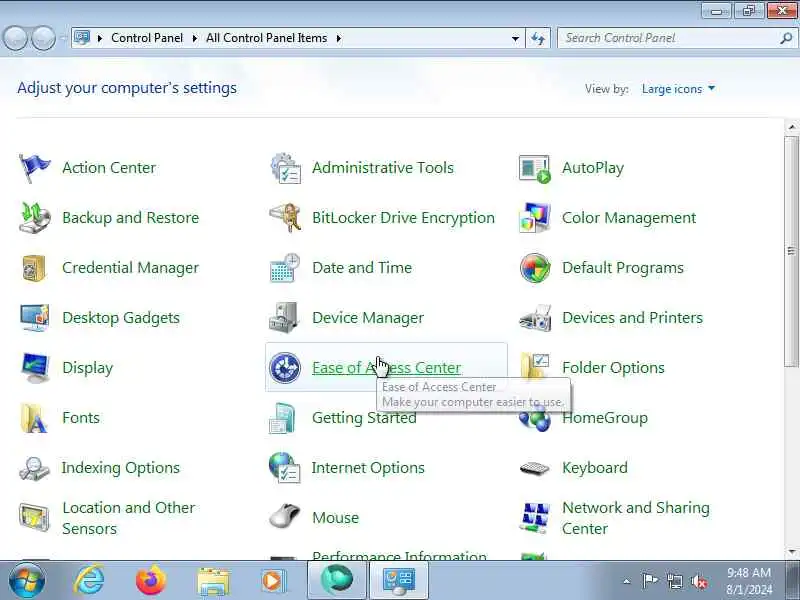
Task: Click the Default Programs link text
Action: (x=622, y=268)
